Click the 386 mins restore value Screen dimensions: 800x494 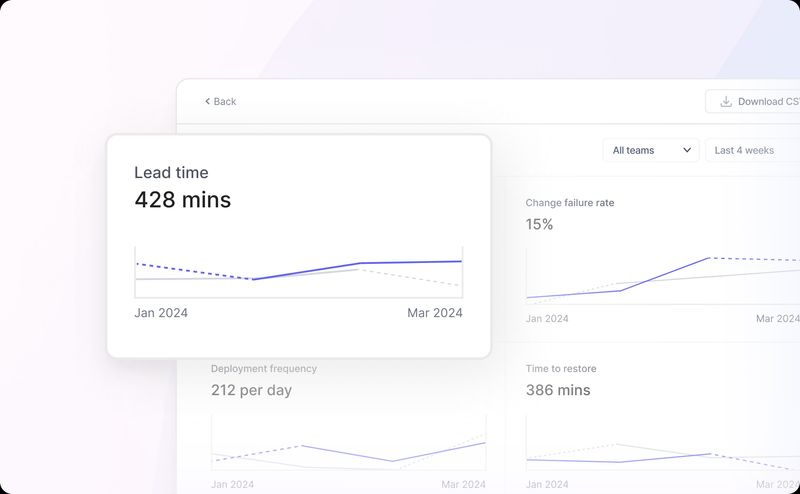tap(558, 390)
